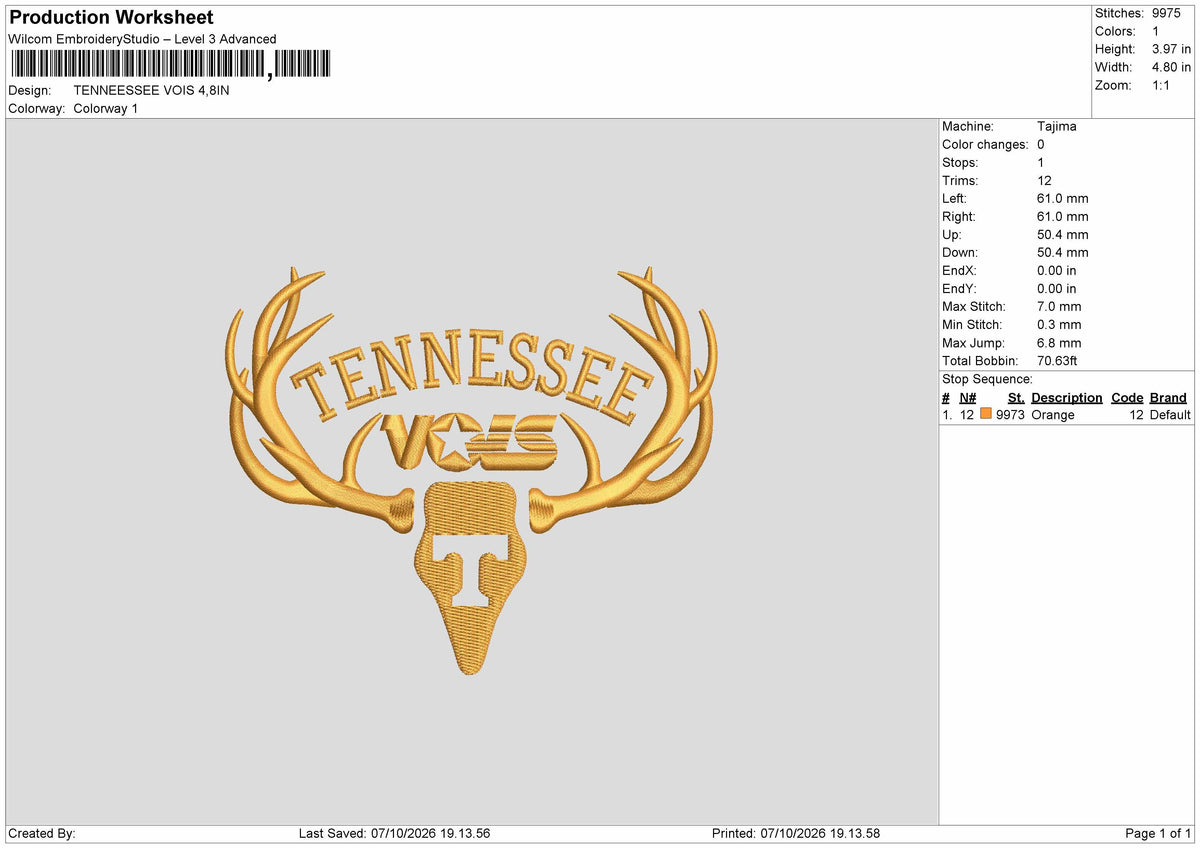Click the 'Last Saved: 07/10/2026 19.13.56' footer text
Image resolution: width=1200 pixels, height=848 pixels.
(394, 834)
